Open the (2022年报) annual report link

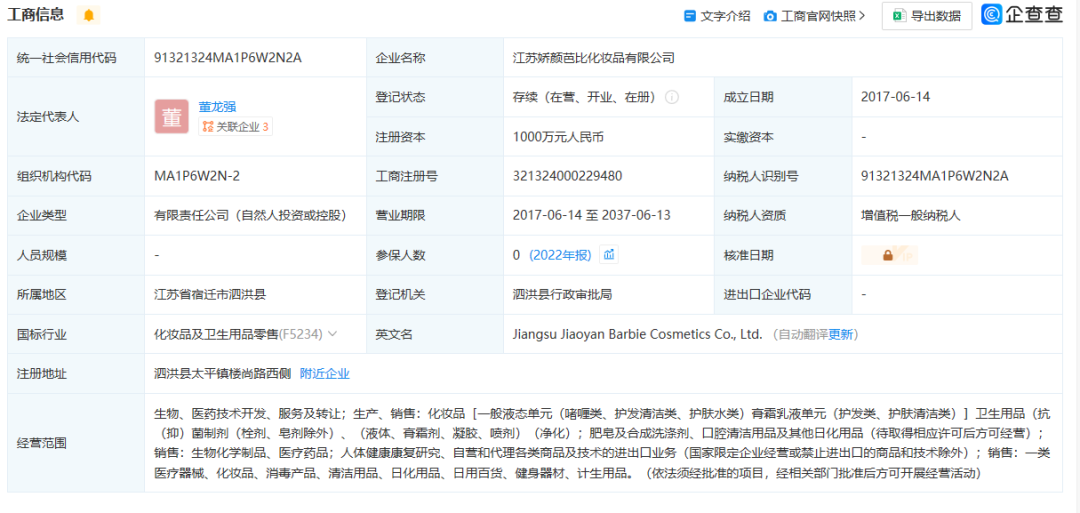click(x=561, y=255)
